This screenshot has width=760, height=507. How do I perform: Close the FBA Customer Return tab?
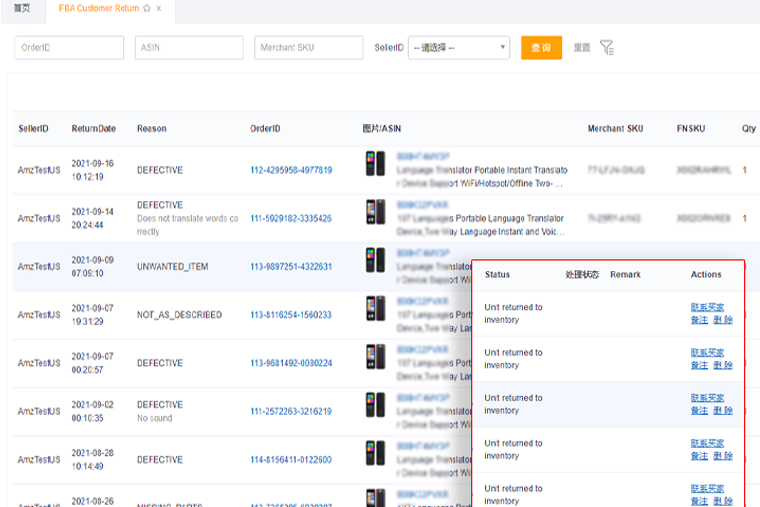click(159, 8)
